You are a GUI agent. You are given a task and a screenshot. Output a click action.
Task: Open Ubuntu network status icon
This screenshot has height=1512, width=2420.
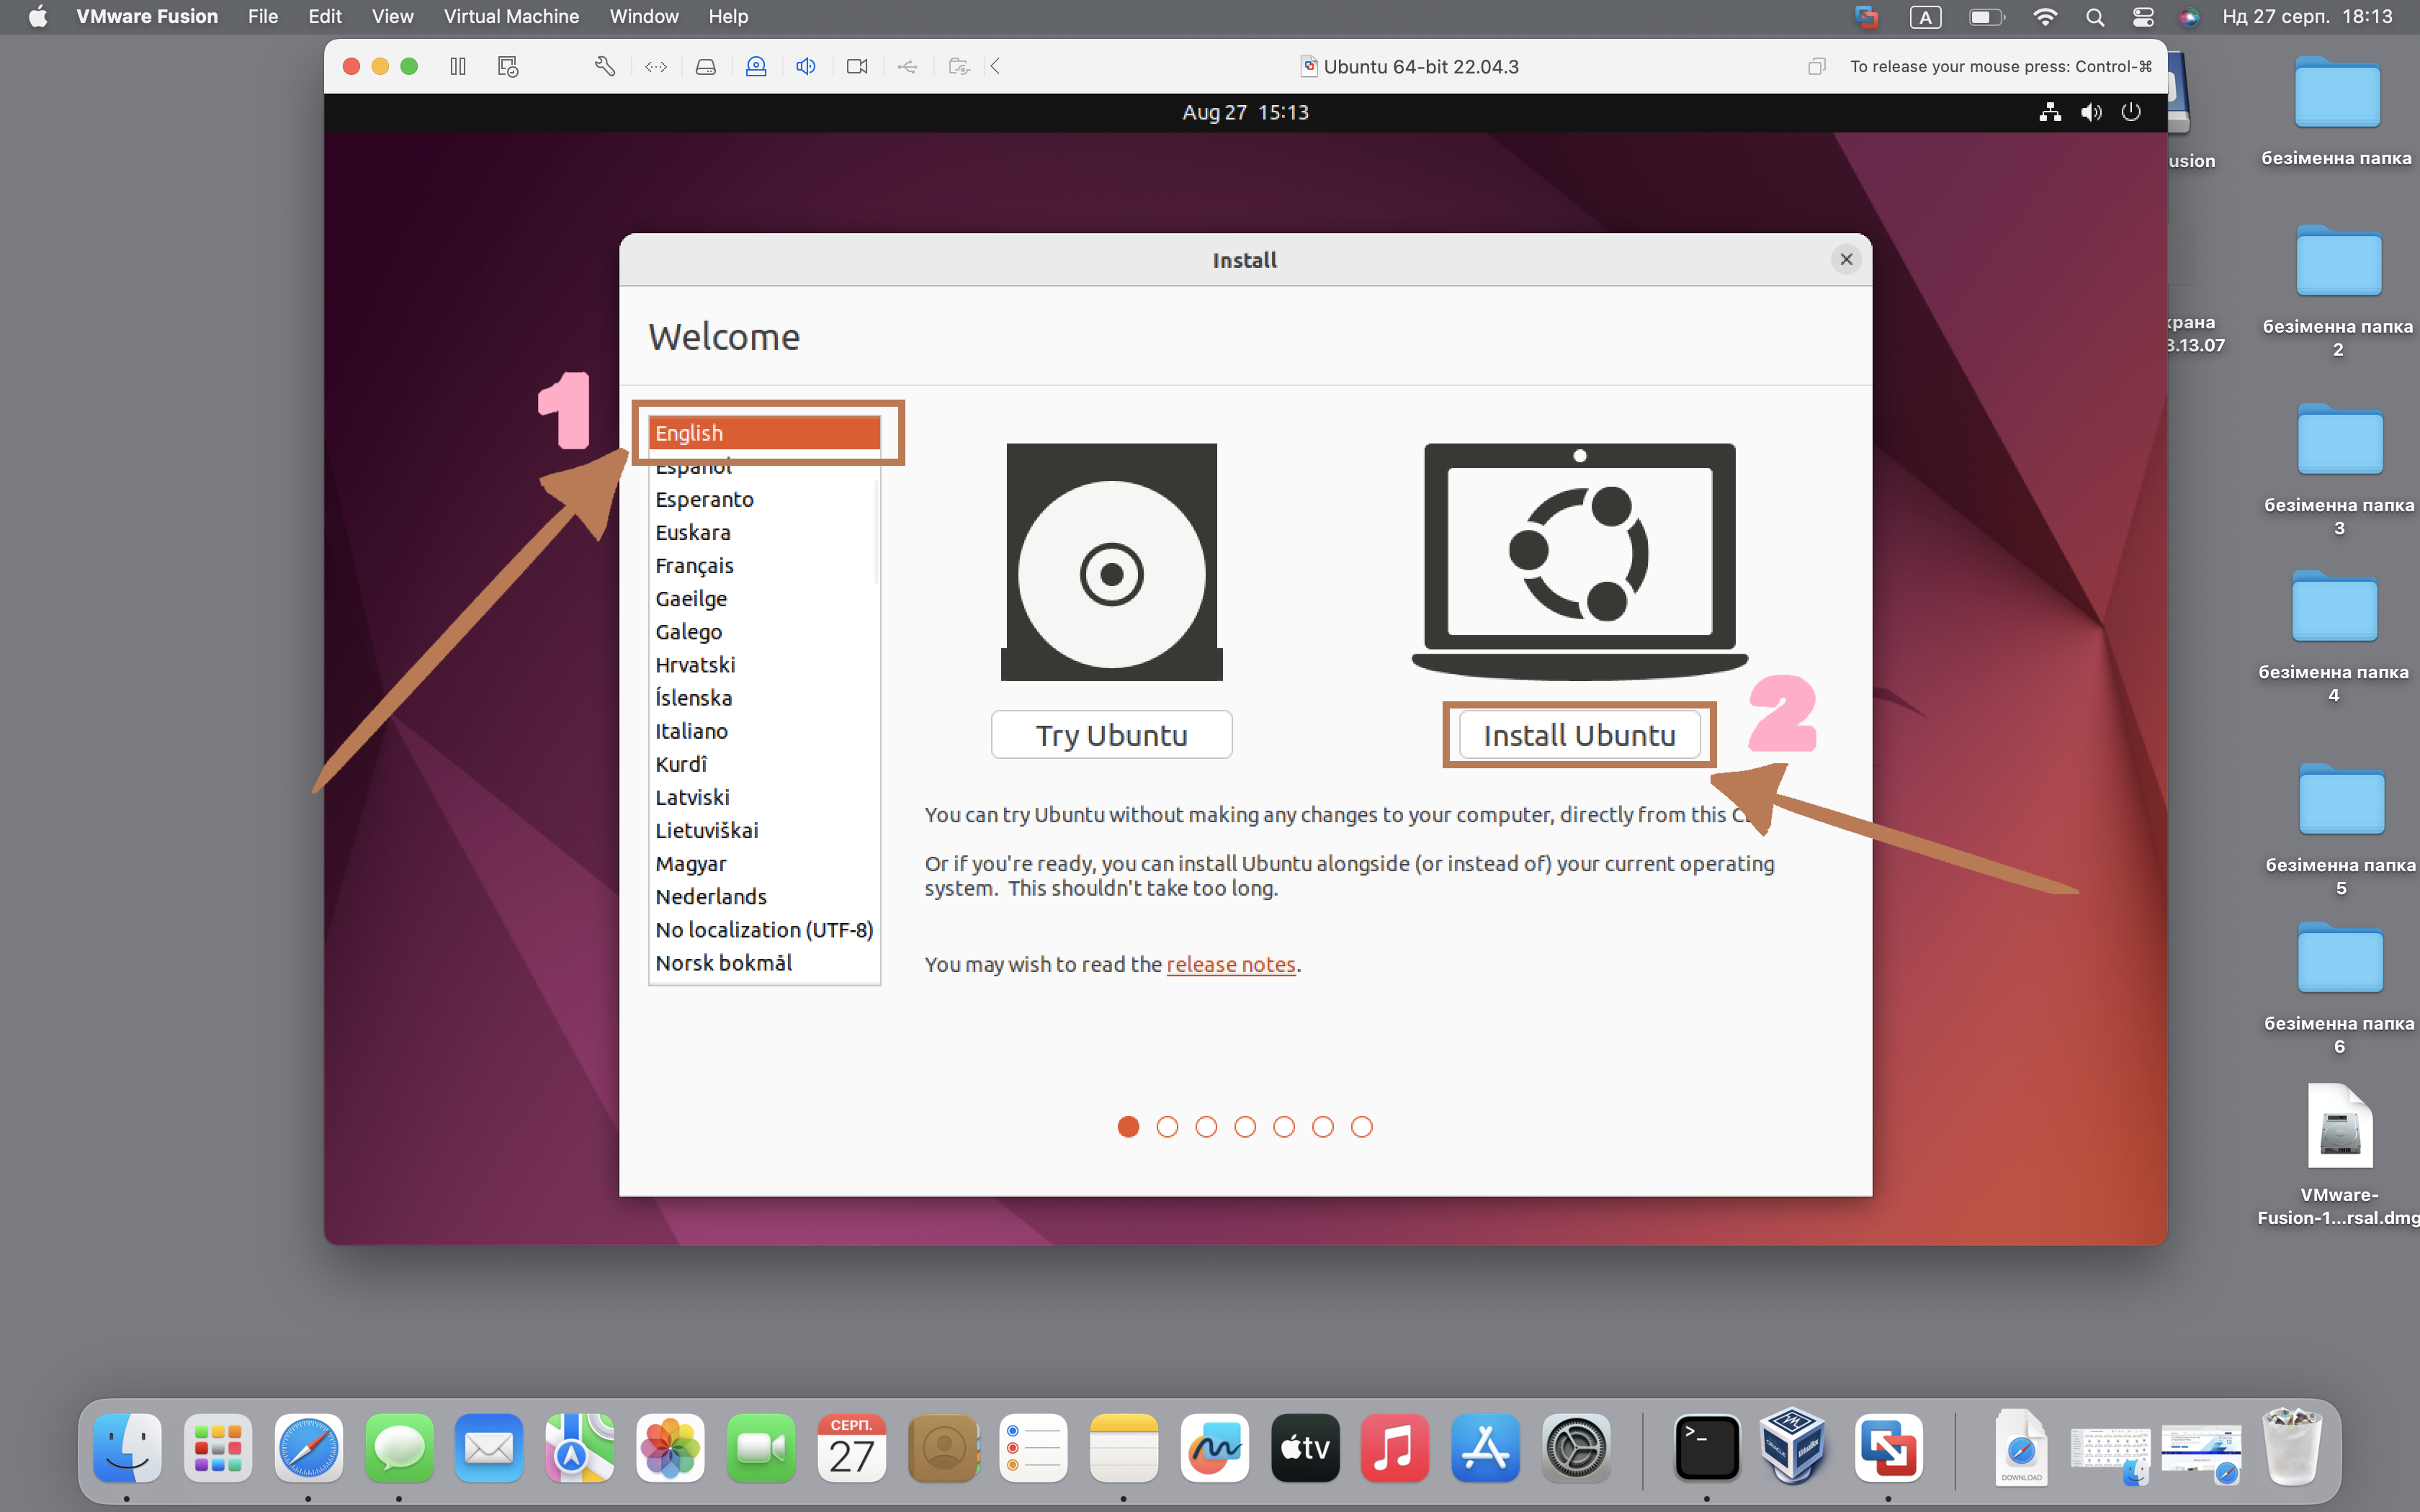click(2050, 112)
